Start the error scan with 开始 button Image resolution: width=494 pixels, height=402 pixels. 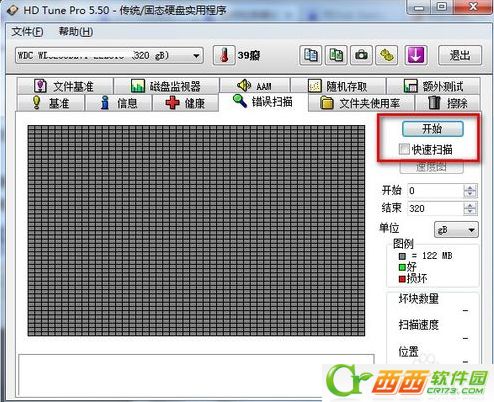tap(432, 129)
